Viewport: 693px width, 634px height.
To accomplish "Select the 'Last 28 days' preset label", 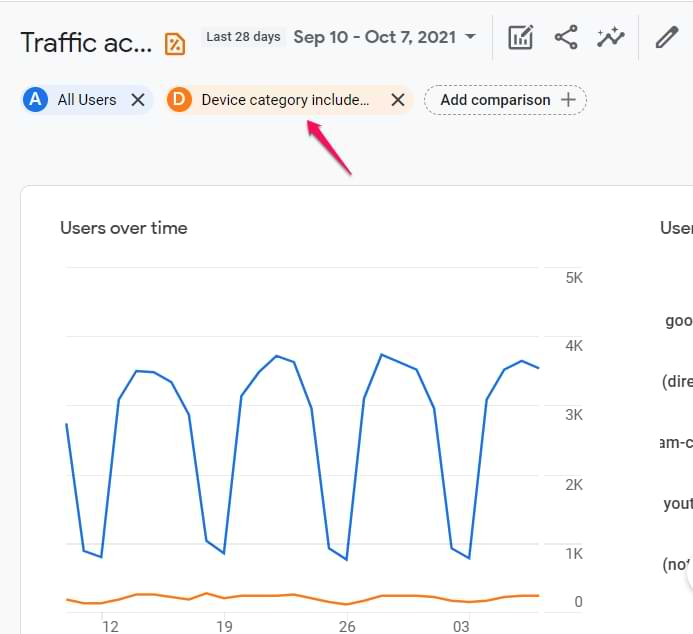I will tap(243, 37).
